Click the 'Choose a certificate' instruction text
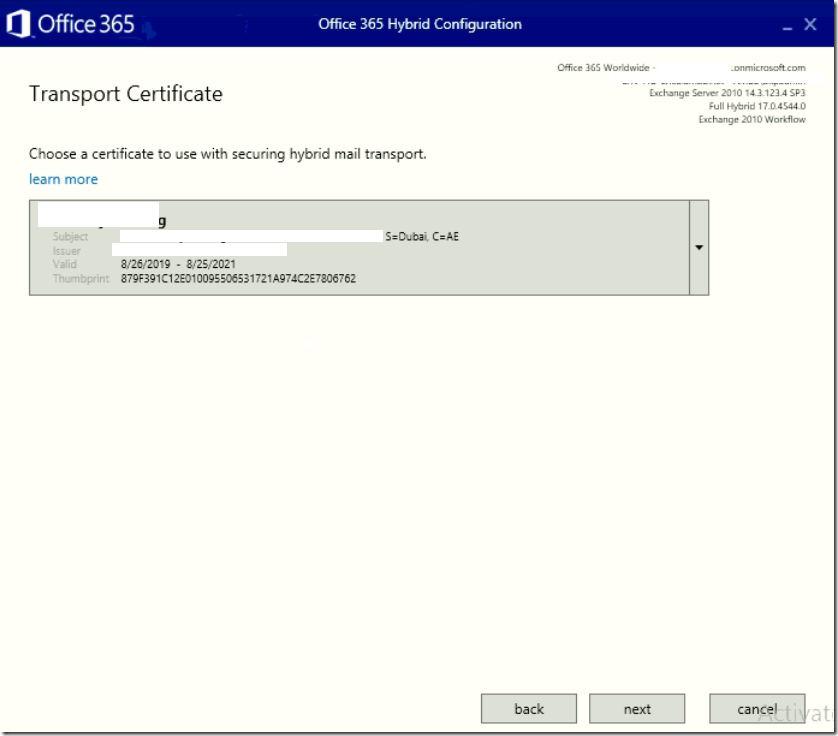838x736 pixels. point(228,154)
